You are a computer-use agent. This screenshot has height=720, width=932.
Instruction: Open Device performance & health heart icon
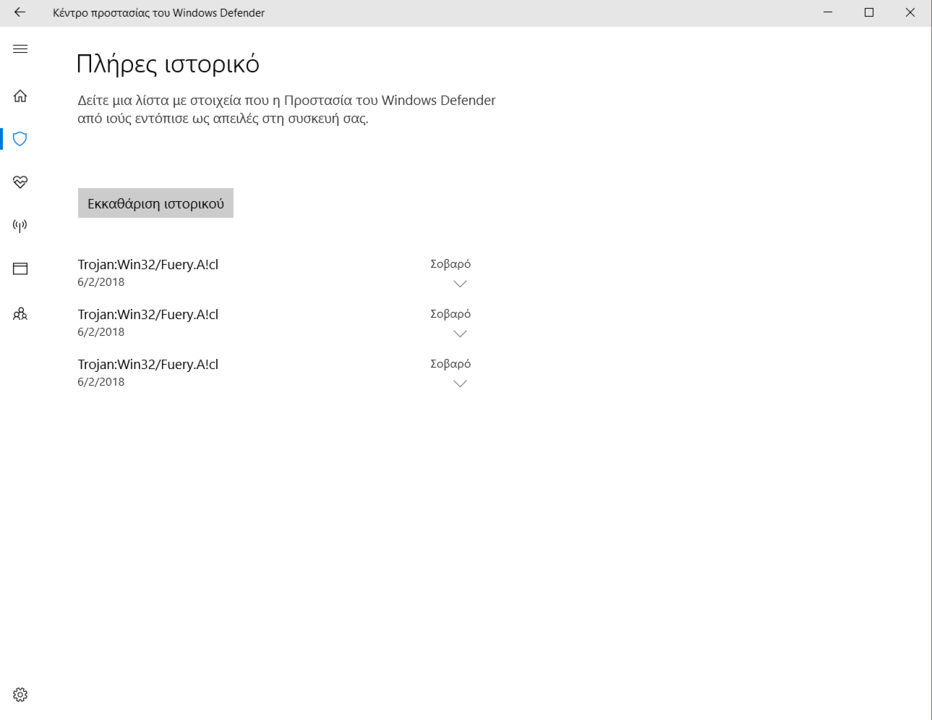point(20,182)
